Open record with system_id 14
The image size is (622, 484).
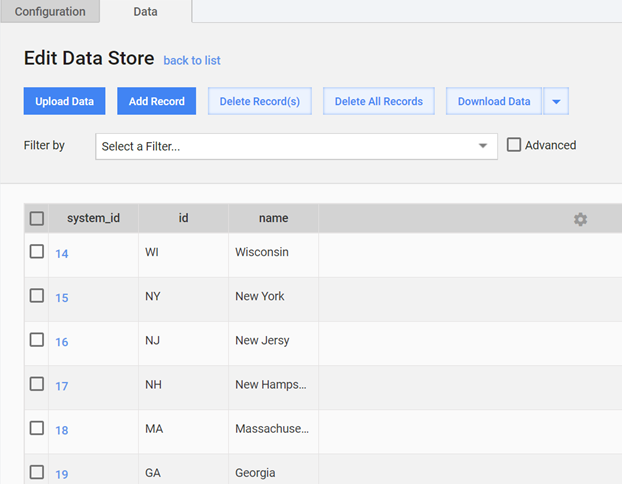coord(61,254)
